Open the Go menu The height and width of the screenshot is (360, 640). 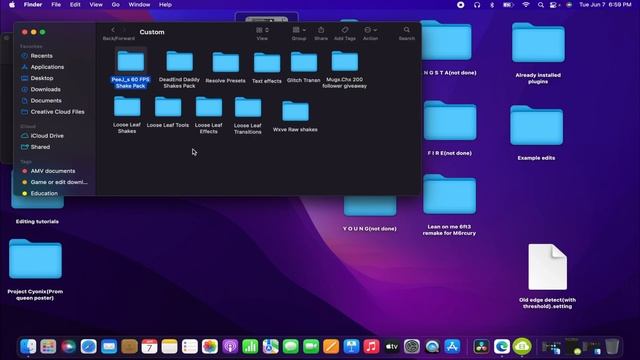click(116, 5)
